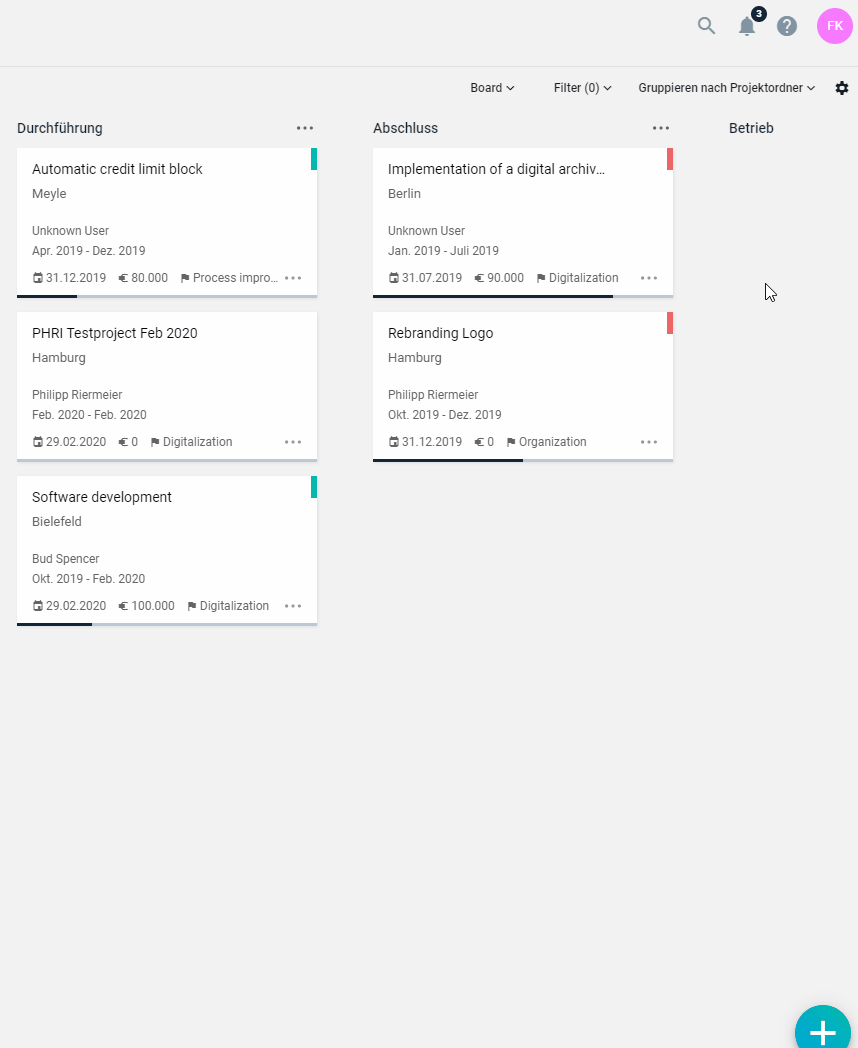Click the teal status marker on Software development
Viewport: 858px width, 1048px height.
click(313, 487)
